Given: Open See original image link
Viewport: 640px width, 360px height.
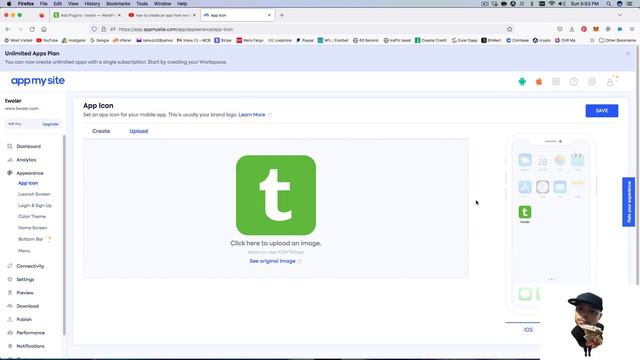Looking at the screenshot, I should (273, 261).
